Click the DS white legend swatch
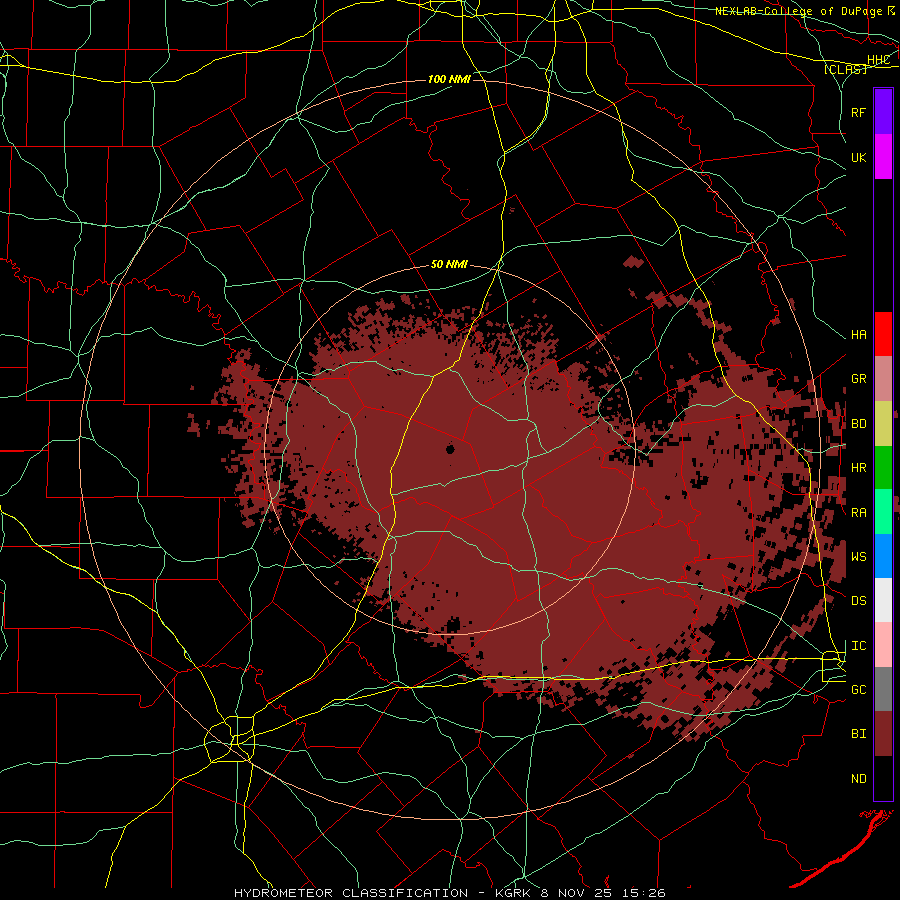Viewport: 900px width, 900px height. (883, 600)
